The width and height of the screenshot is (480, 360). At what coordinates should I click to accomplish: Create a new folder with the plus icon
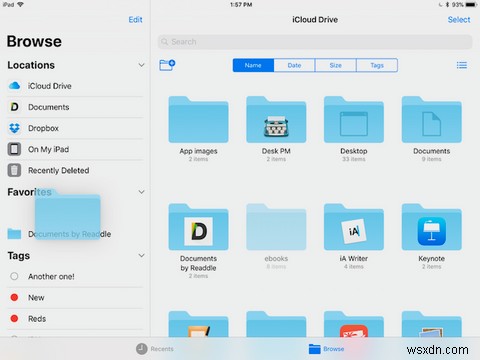pyautogui.click(x=167, y=65)
